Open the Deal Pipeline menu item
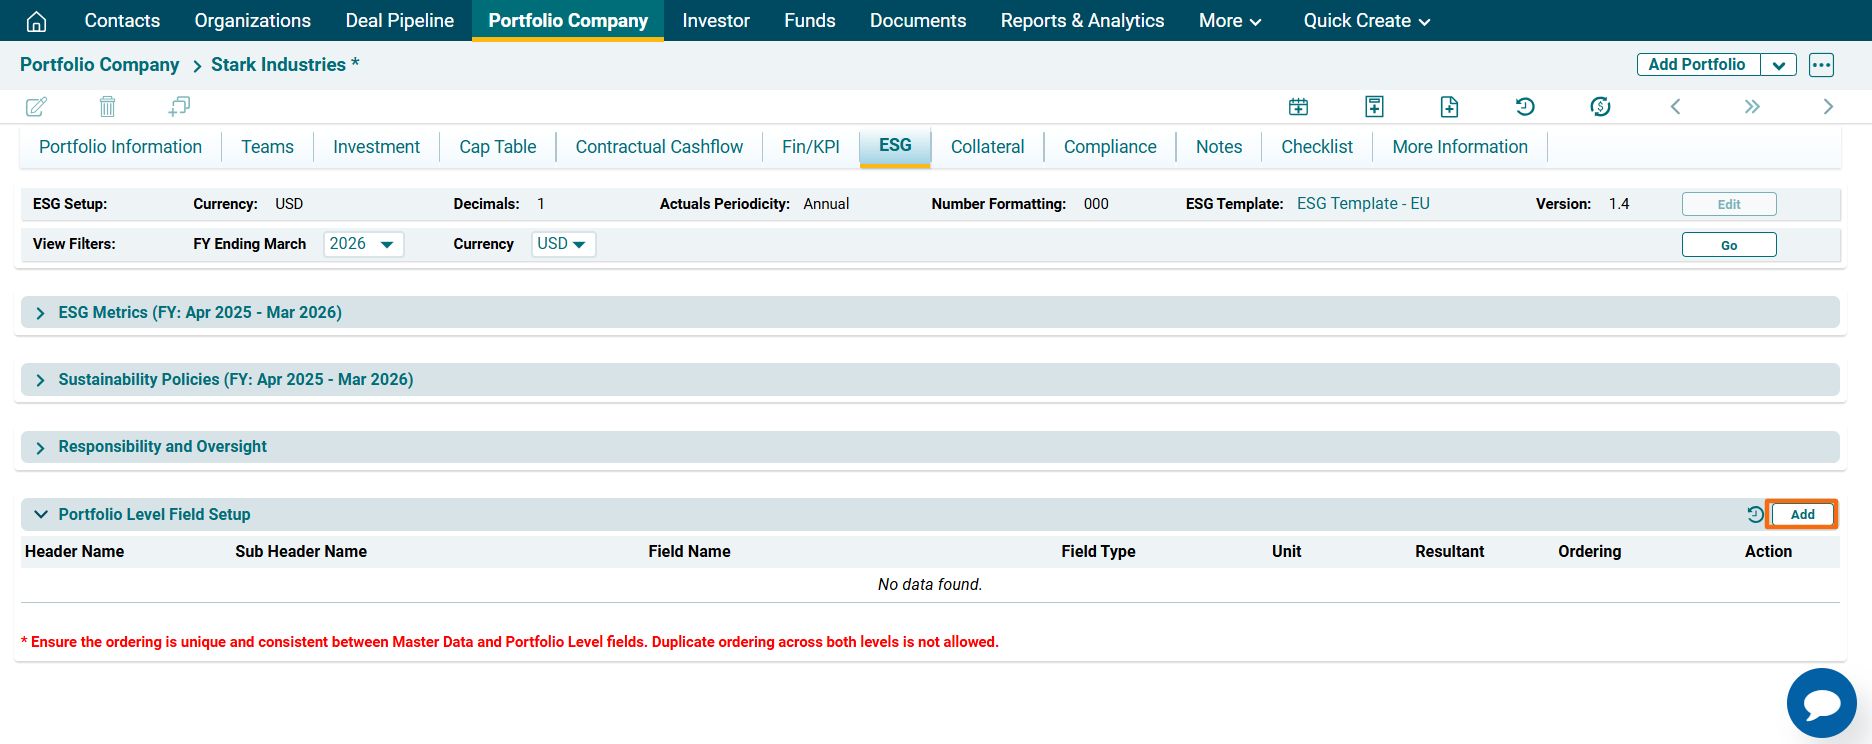Viewport: 1872px width, 744px height. point(399,21)
